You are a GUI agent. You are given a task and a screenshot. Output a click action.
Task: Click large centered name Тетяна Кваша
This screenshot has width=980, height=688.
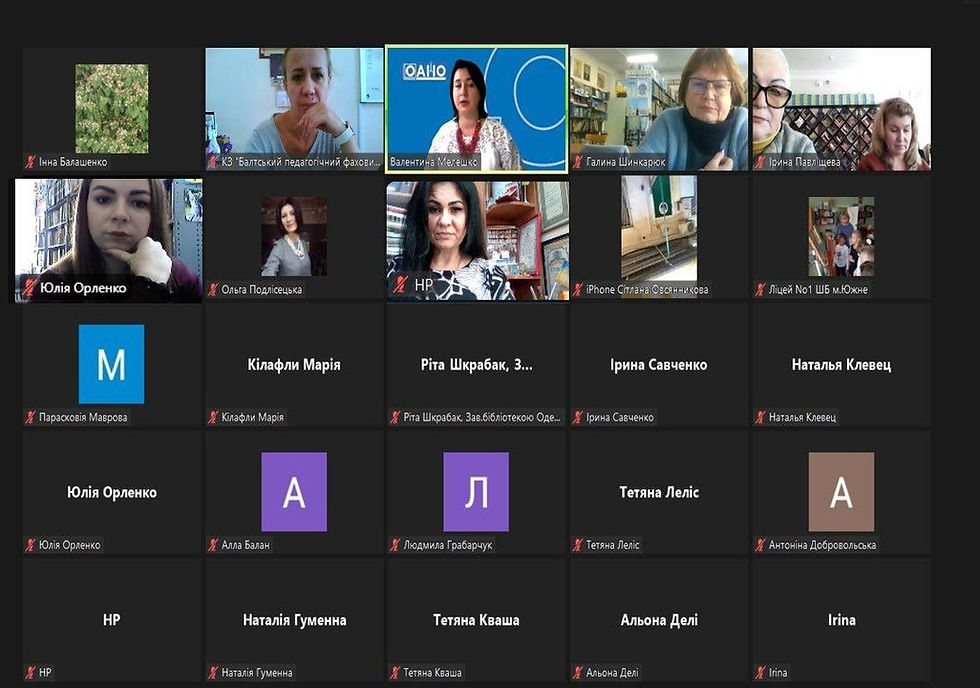point(476,620)
